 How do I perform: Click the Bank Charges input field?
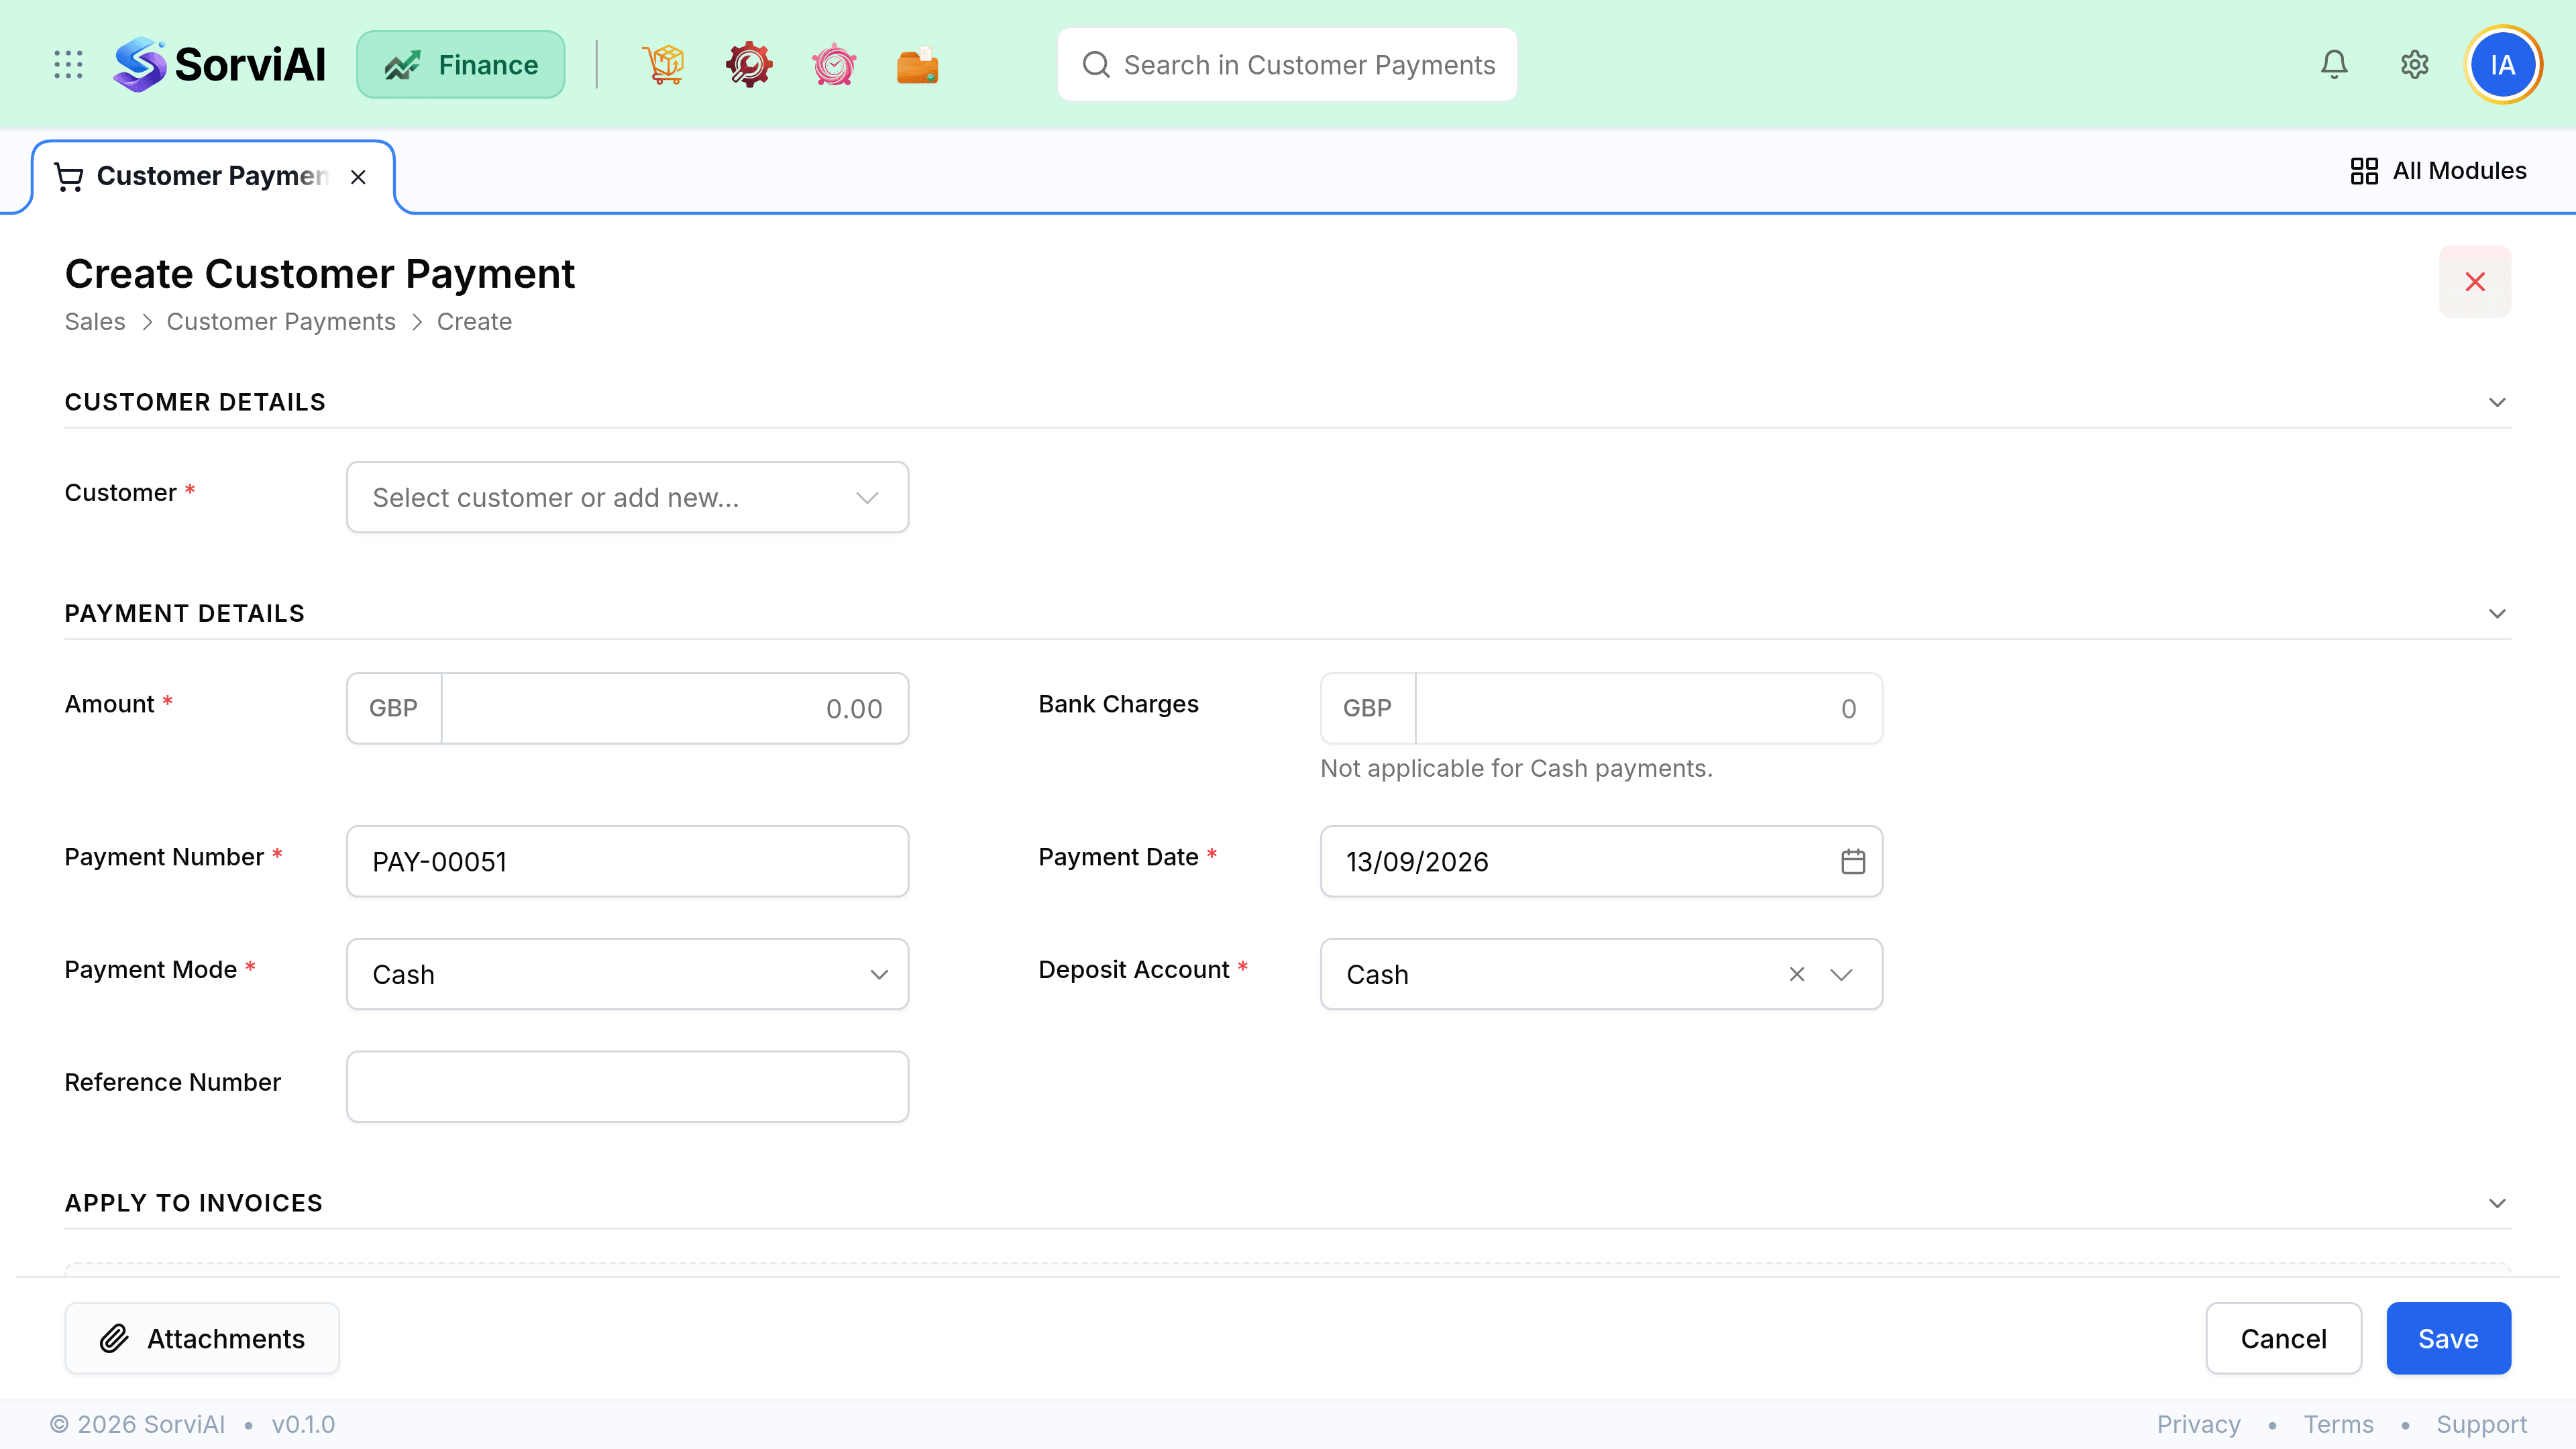(1648, 708)
